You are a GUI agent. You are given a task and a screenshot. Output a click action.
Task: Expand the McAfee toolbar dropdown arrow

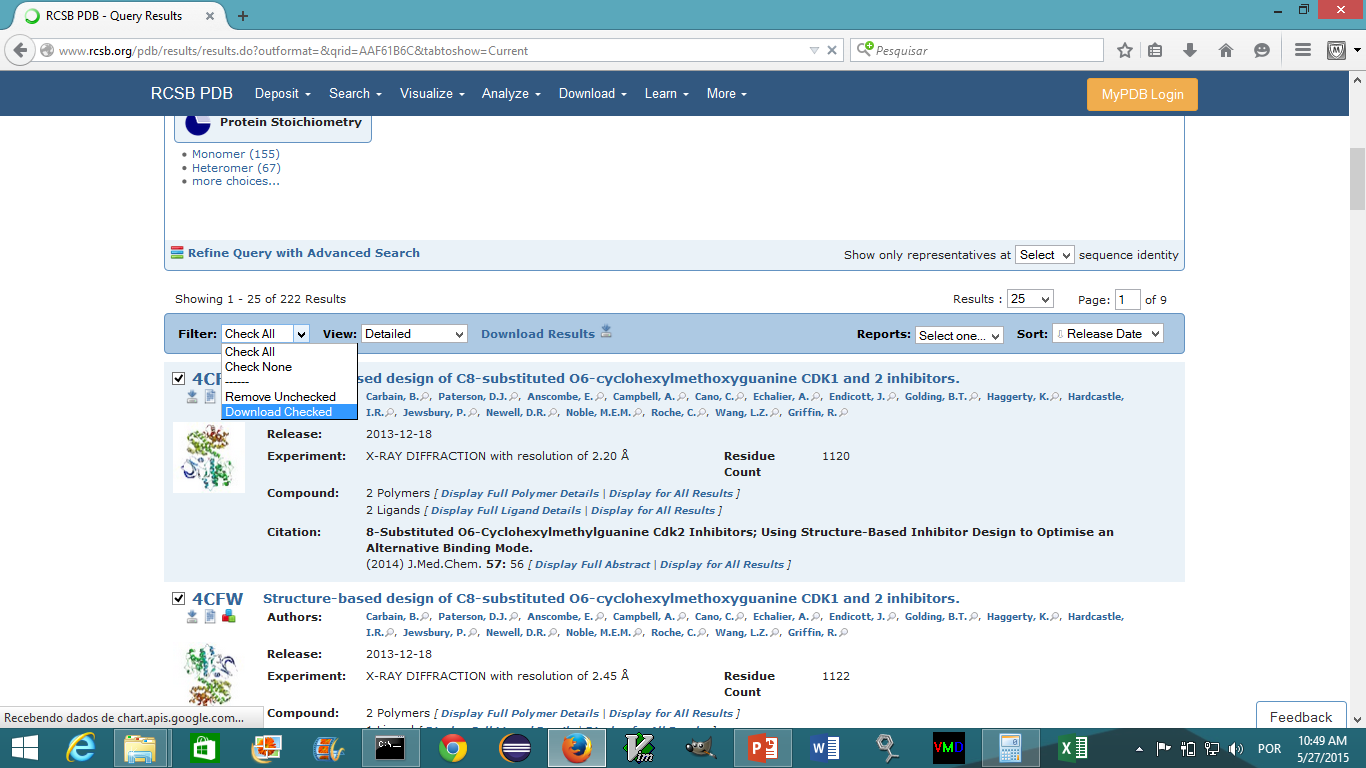pos(1356,50)
